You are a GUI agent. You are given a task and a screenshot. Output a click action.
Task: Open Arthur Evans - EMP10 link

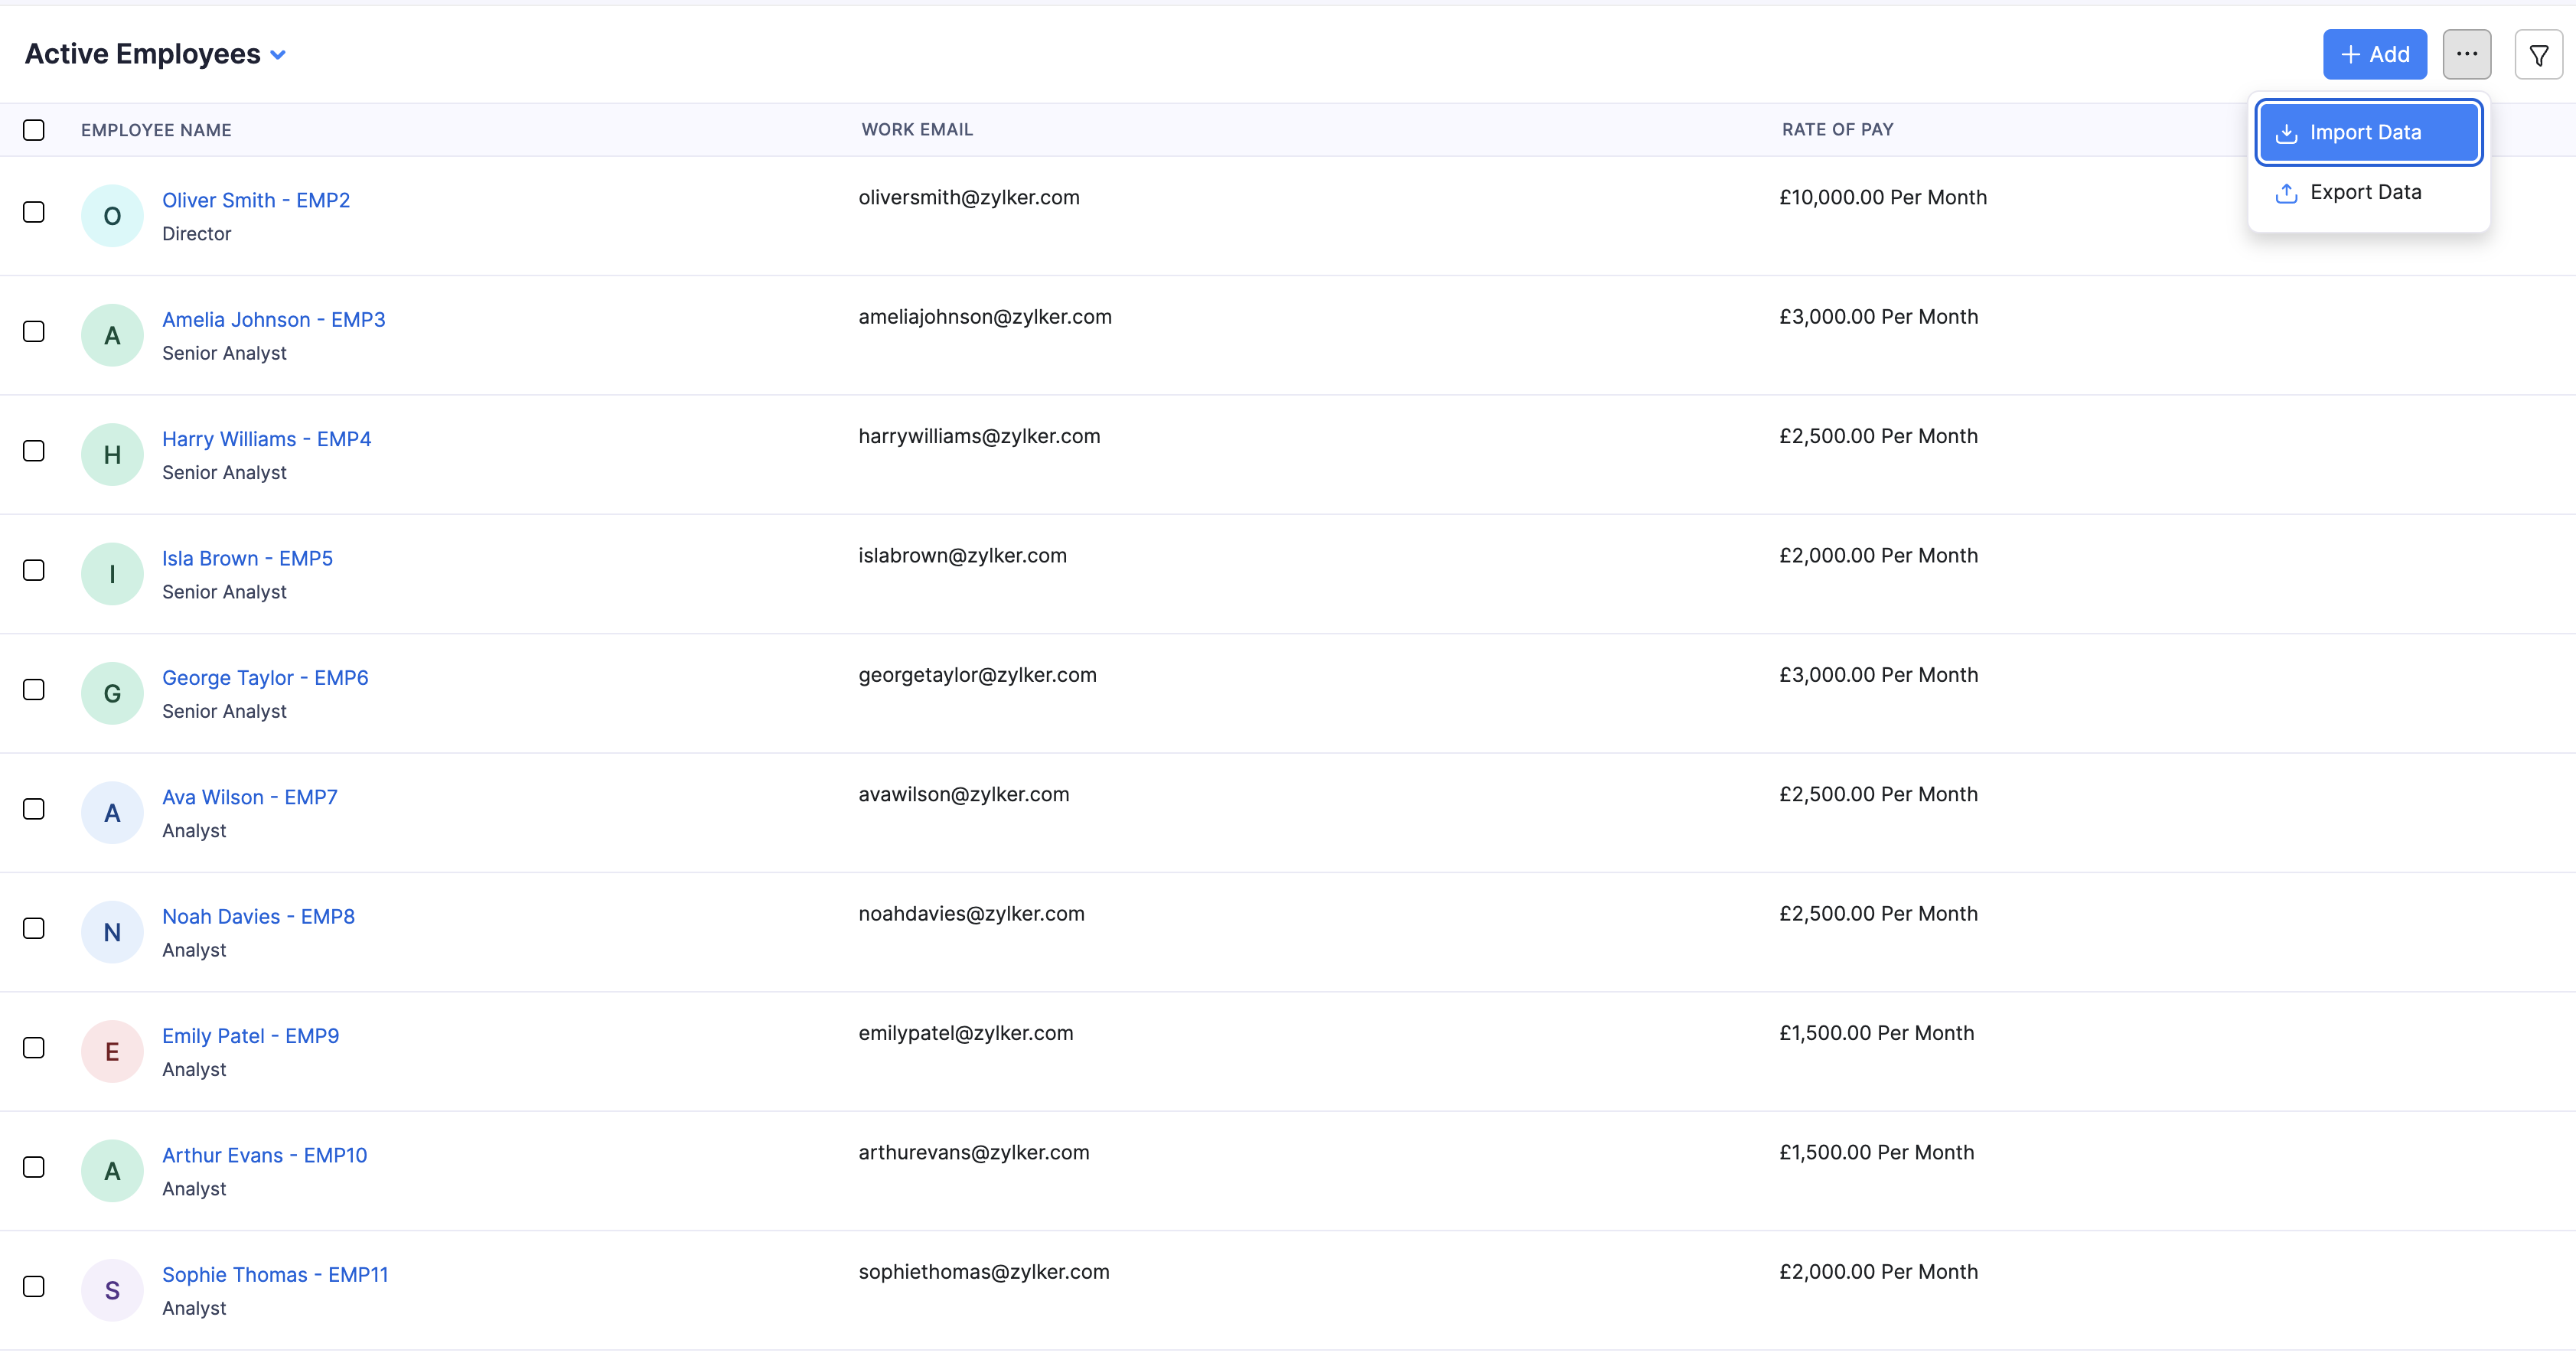tap(265, 1155)
